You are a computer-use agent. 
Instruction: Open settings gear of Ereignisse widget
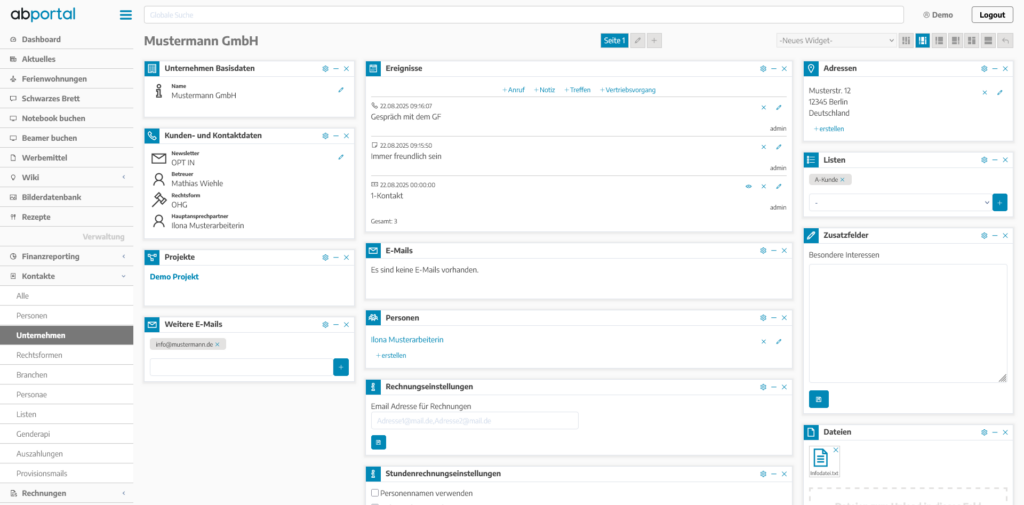[x=762, y=68]
